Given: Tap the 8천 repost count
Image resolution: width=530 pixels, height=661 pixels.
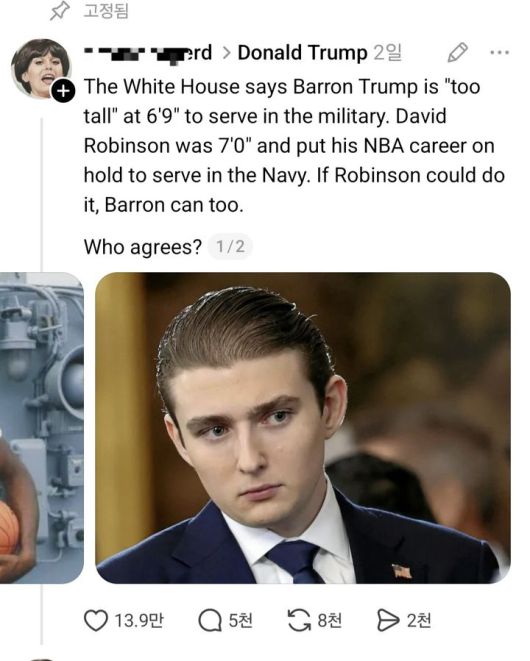Looking at the screenshot, I should [x=330, y=621].
